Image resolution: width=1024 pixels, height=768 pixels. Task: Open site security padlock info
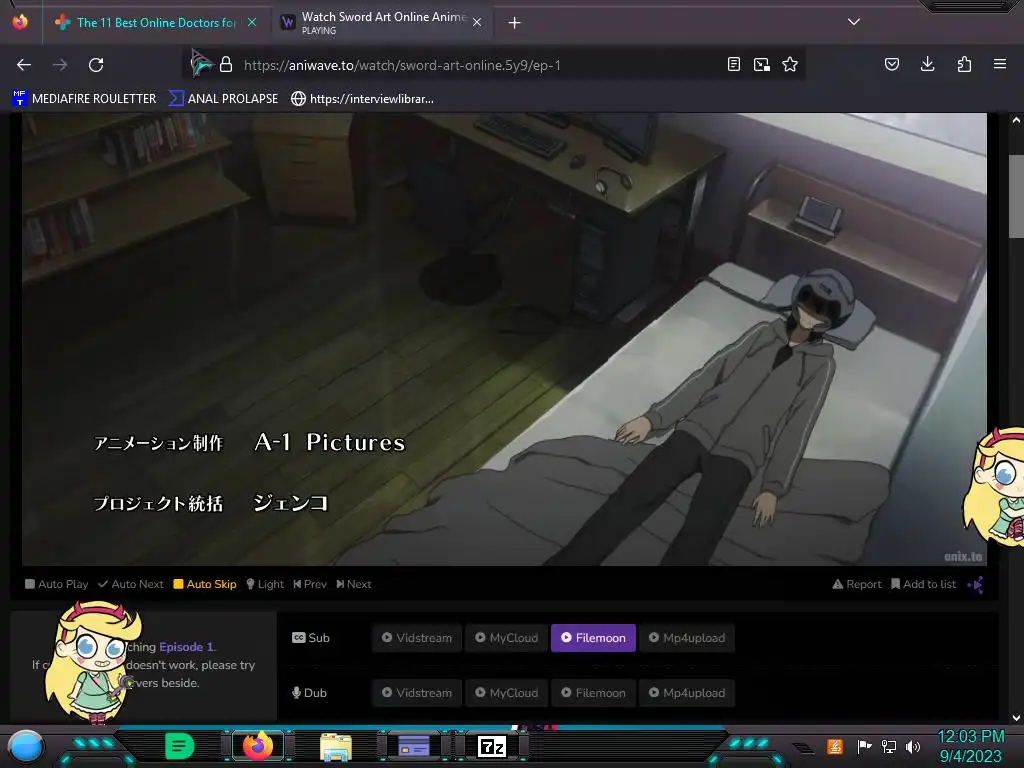[226, 65]
